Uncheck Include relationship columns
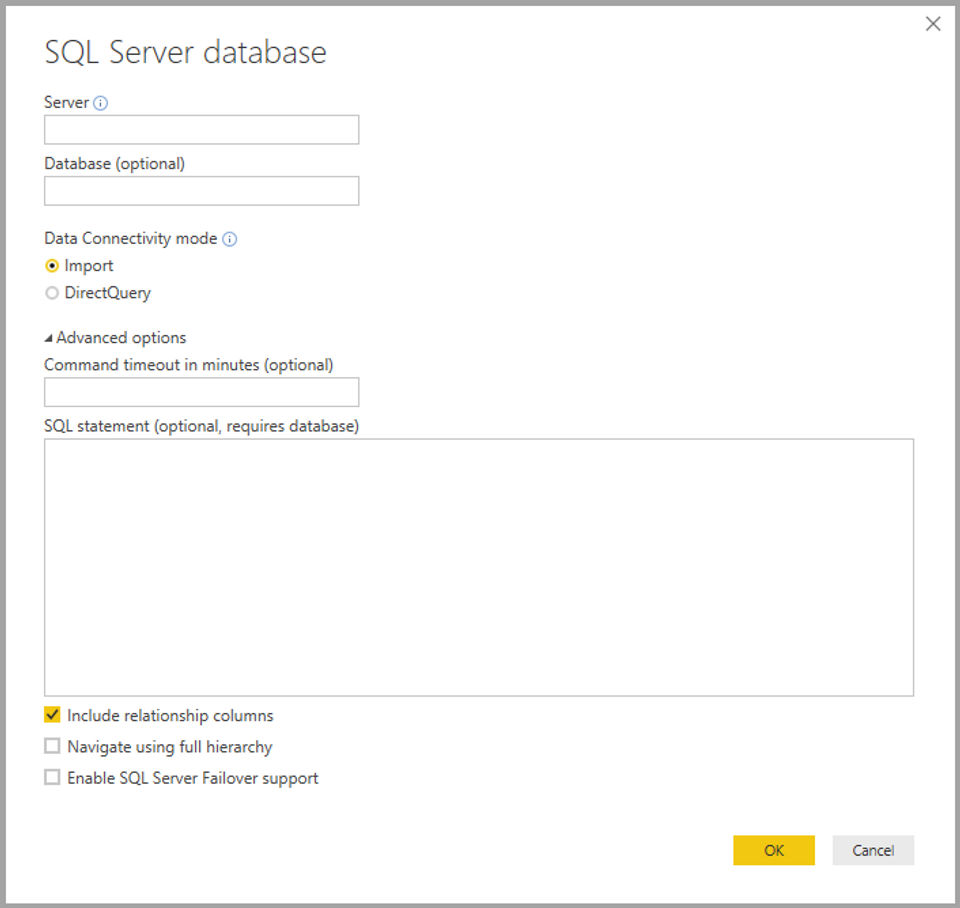 coord(53,716)
